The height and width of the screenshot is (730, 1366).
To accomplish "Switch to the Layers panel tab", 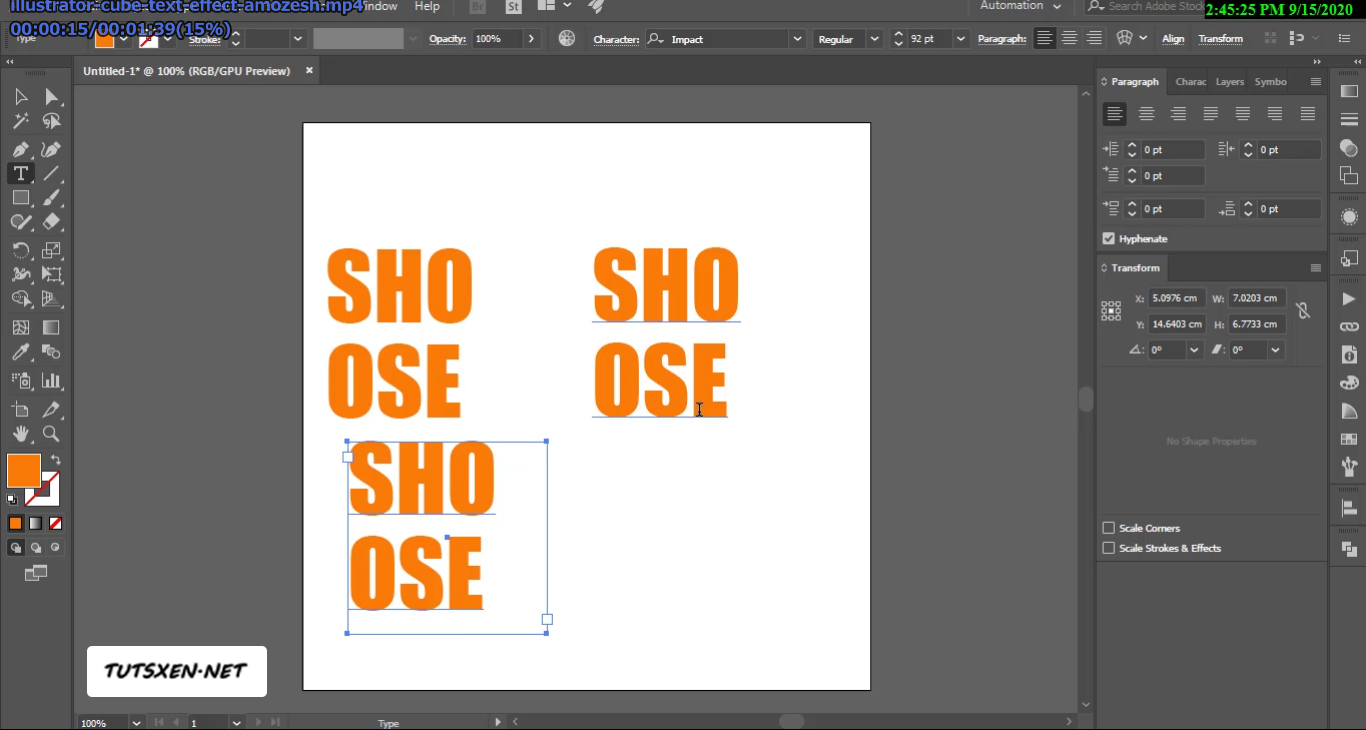I will (1230, 82).
